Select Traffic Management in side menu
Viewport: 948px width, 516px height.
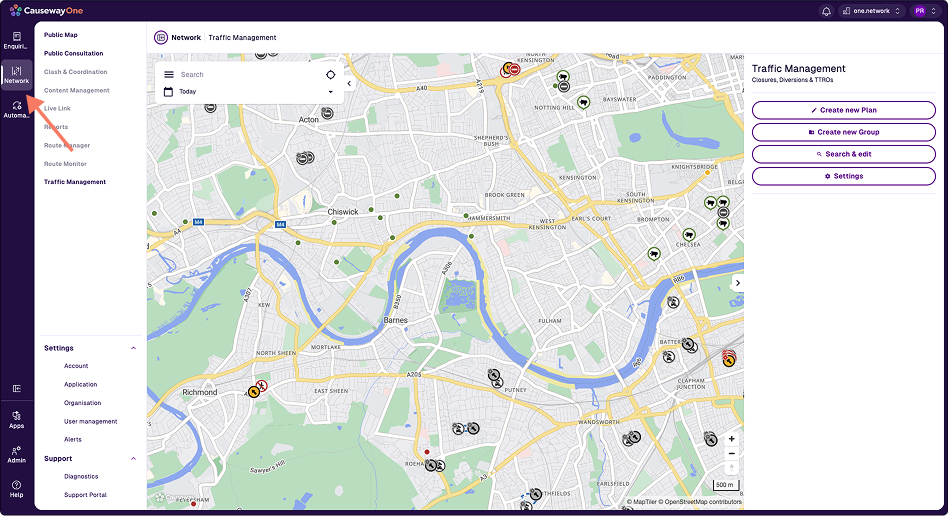pyautogui.click(x=75, y=182)
